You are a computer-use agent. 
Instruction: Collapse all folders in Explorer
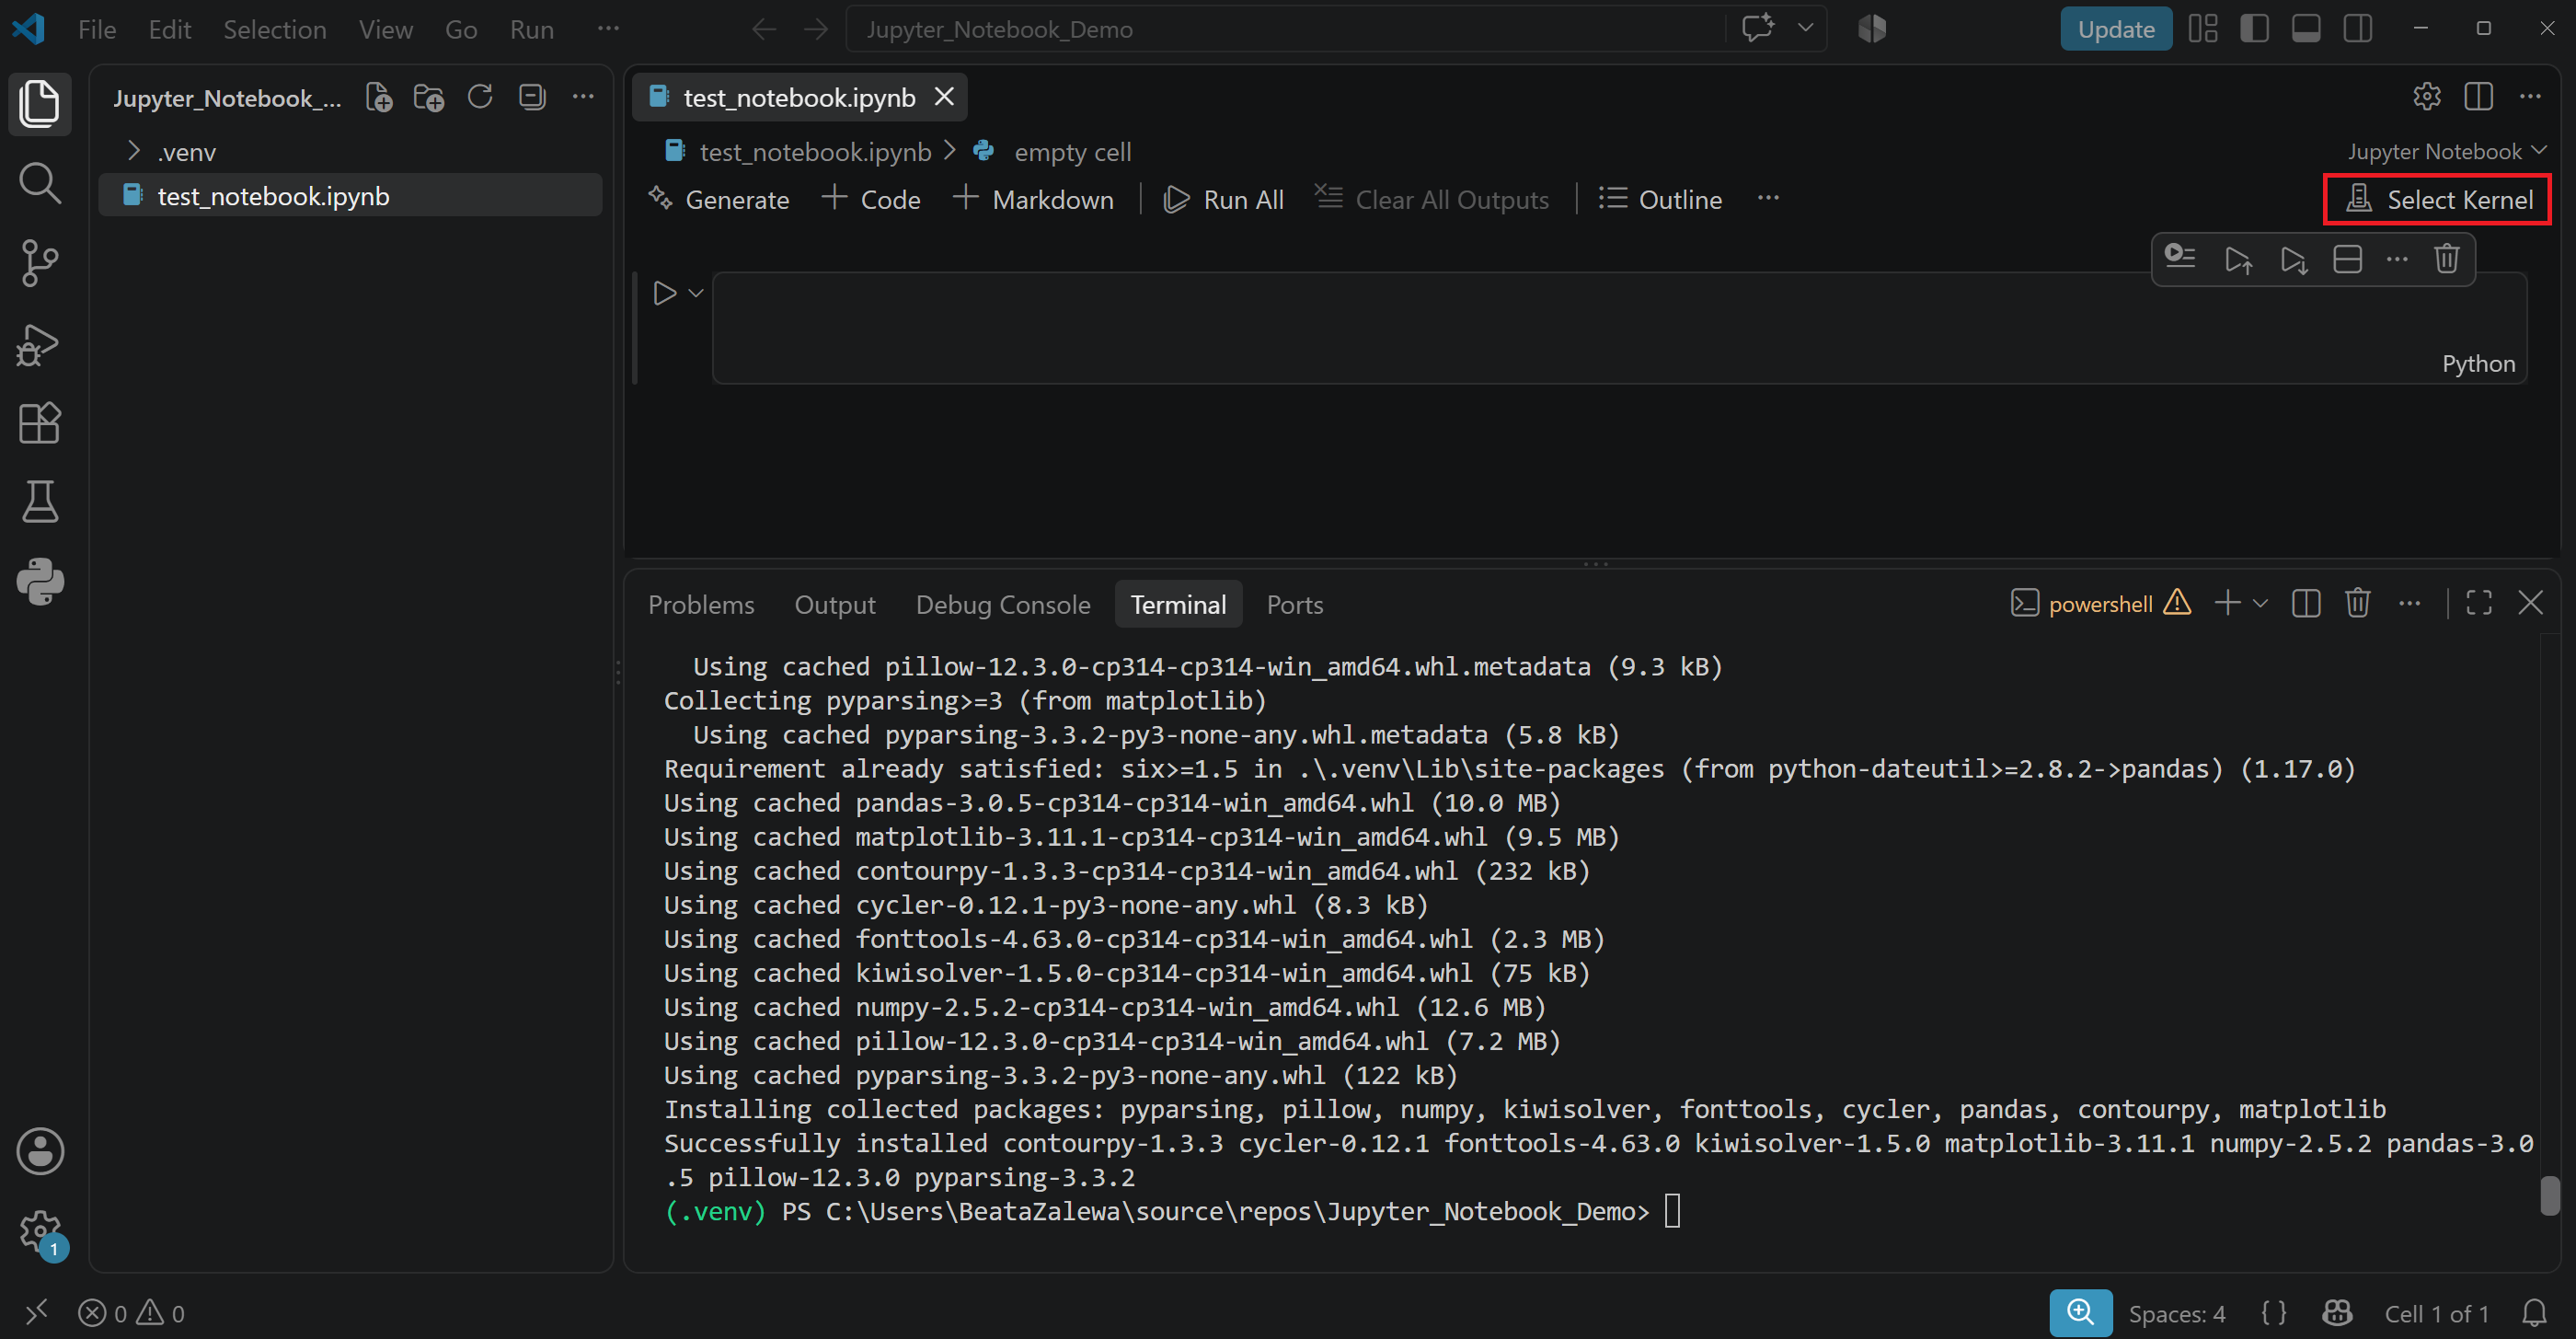click(x=532, y=97)
